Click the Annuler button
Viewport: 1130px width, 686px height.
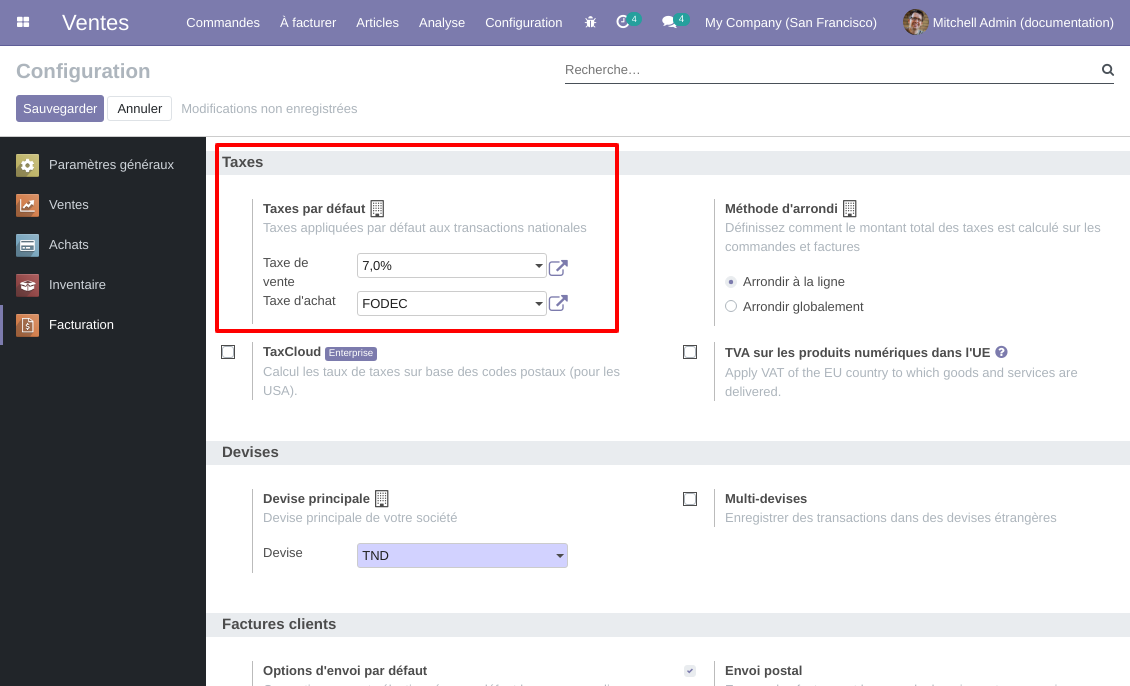click(x=140, y=109)
